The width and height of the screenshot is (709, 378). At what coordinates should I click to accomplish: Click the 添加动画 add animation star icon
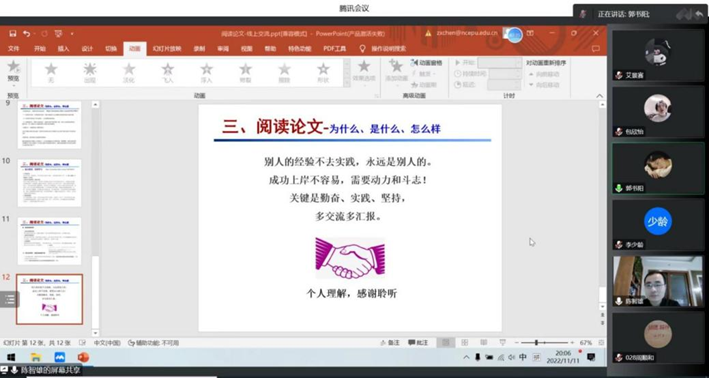tap(396, 66)
